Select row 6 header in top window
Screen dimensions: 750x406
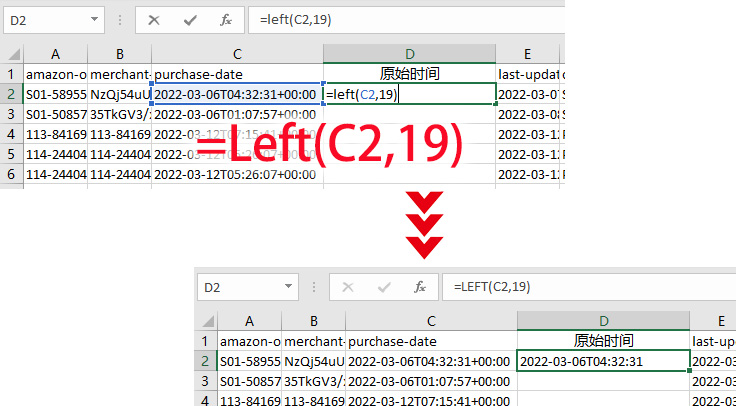pyautogui.click(x=11, y=175)
